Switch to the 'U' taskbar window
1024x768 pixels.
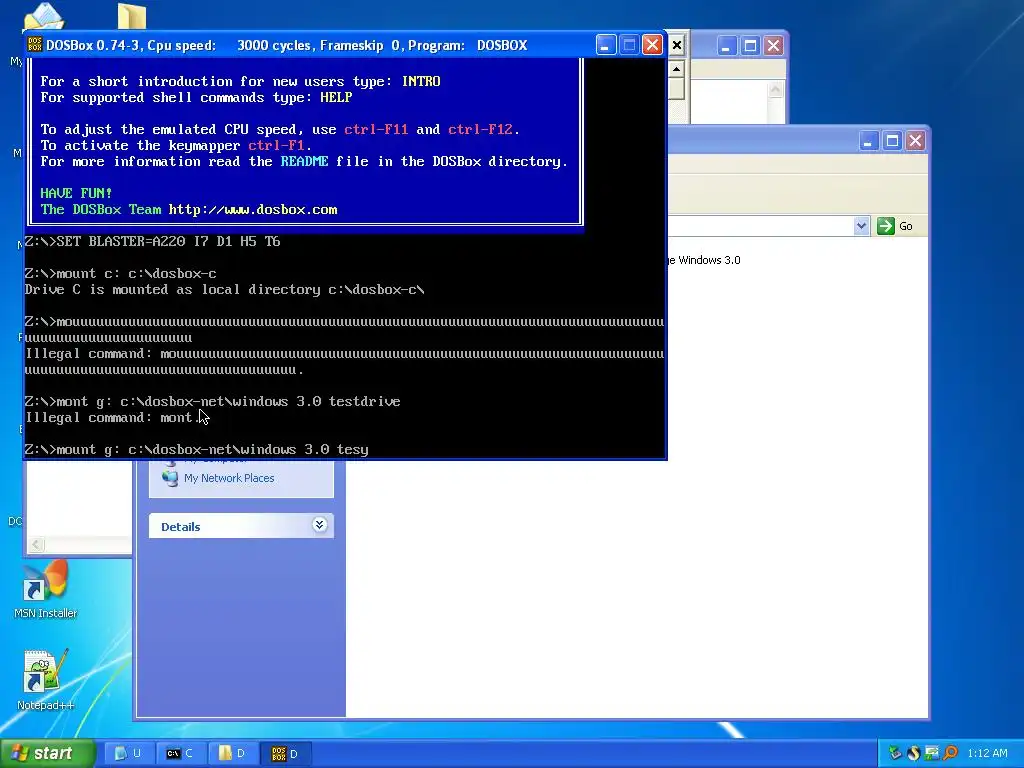pos(128,753)
